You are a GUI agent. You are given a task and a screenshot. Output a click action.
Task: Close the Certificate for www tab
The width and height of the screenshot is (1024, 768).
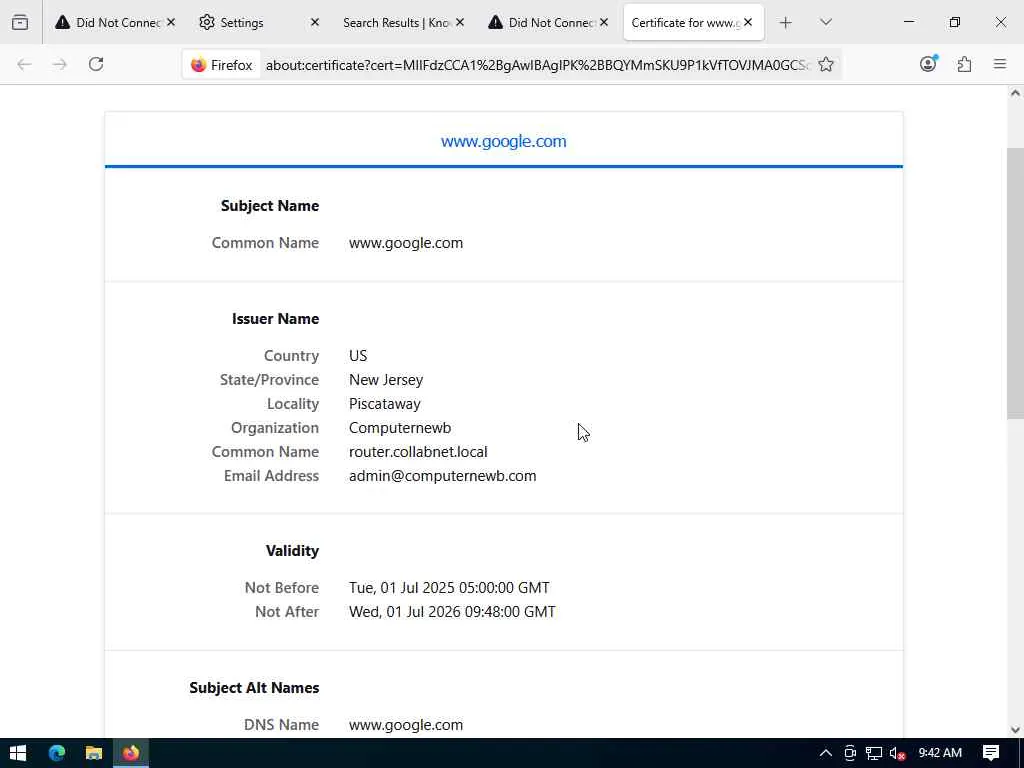(748, 22)
